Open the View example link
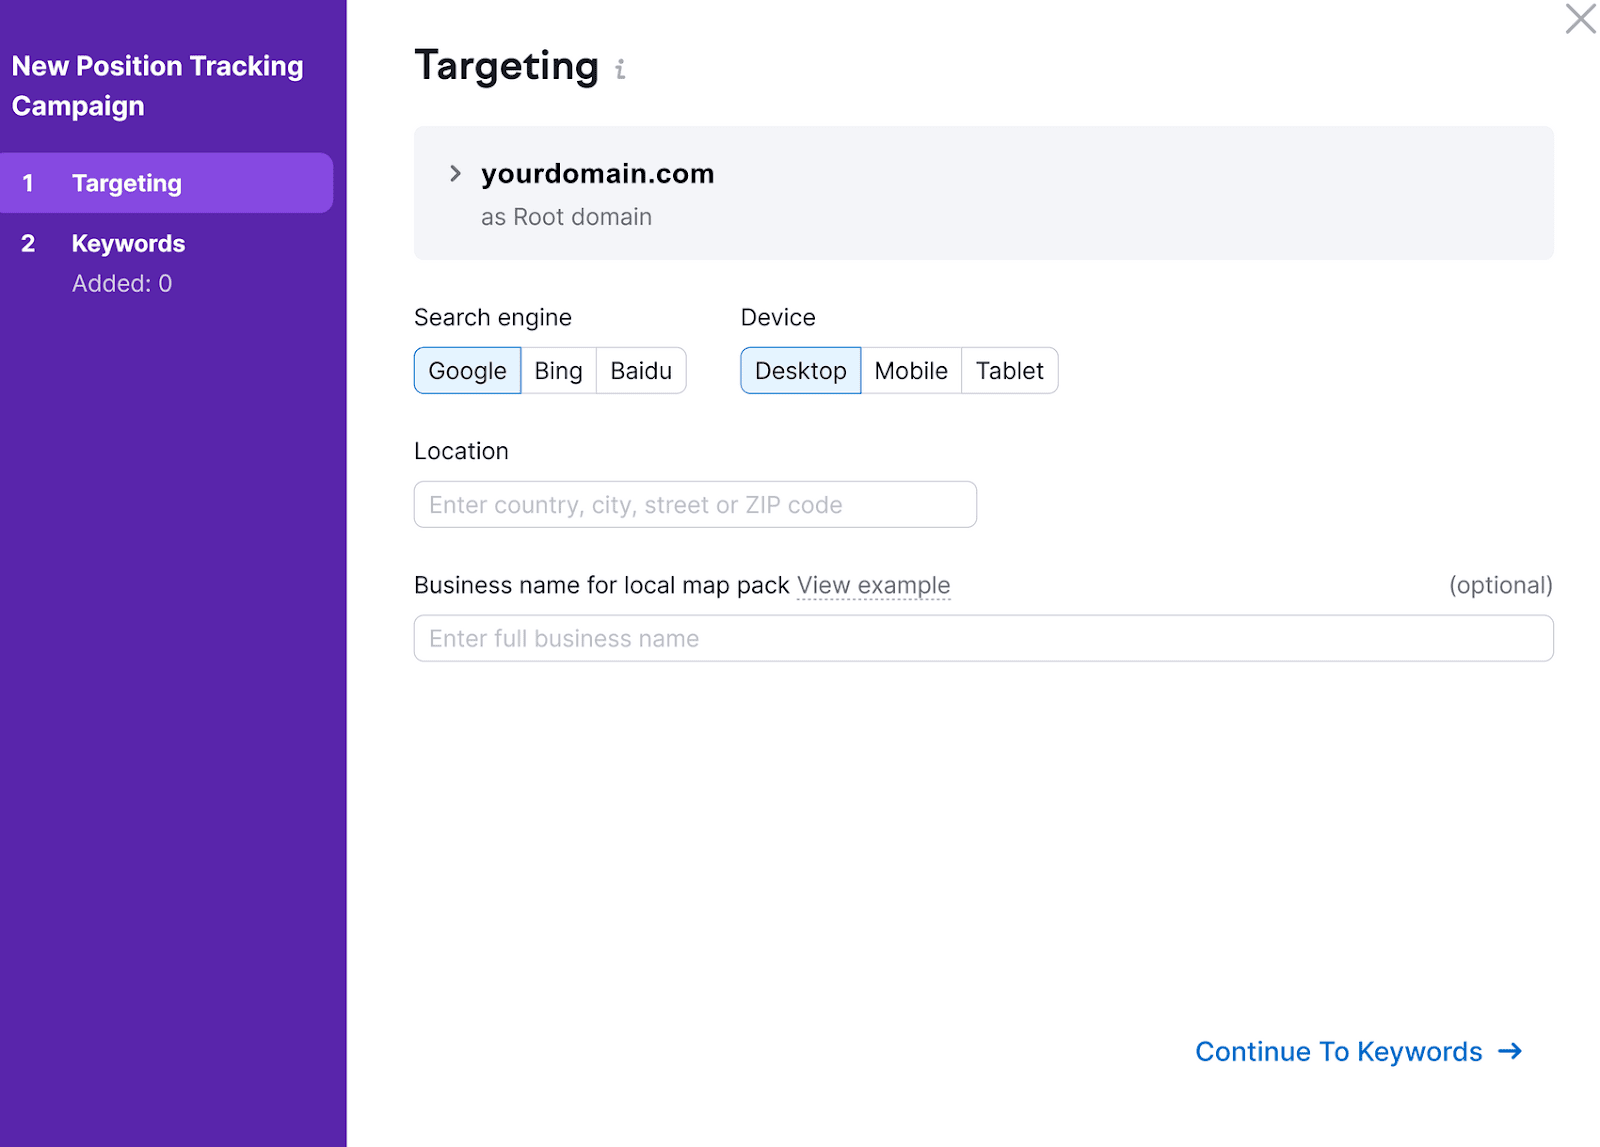Viewport: 1600px width, 1147px height. pos(873,585)
